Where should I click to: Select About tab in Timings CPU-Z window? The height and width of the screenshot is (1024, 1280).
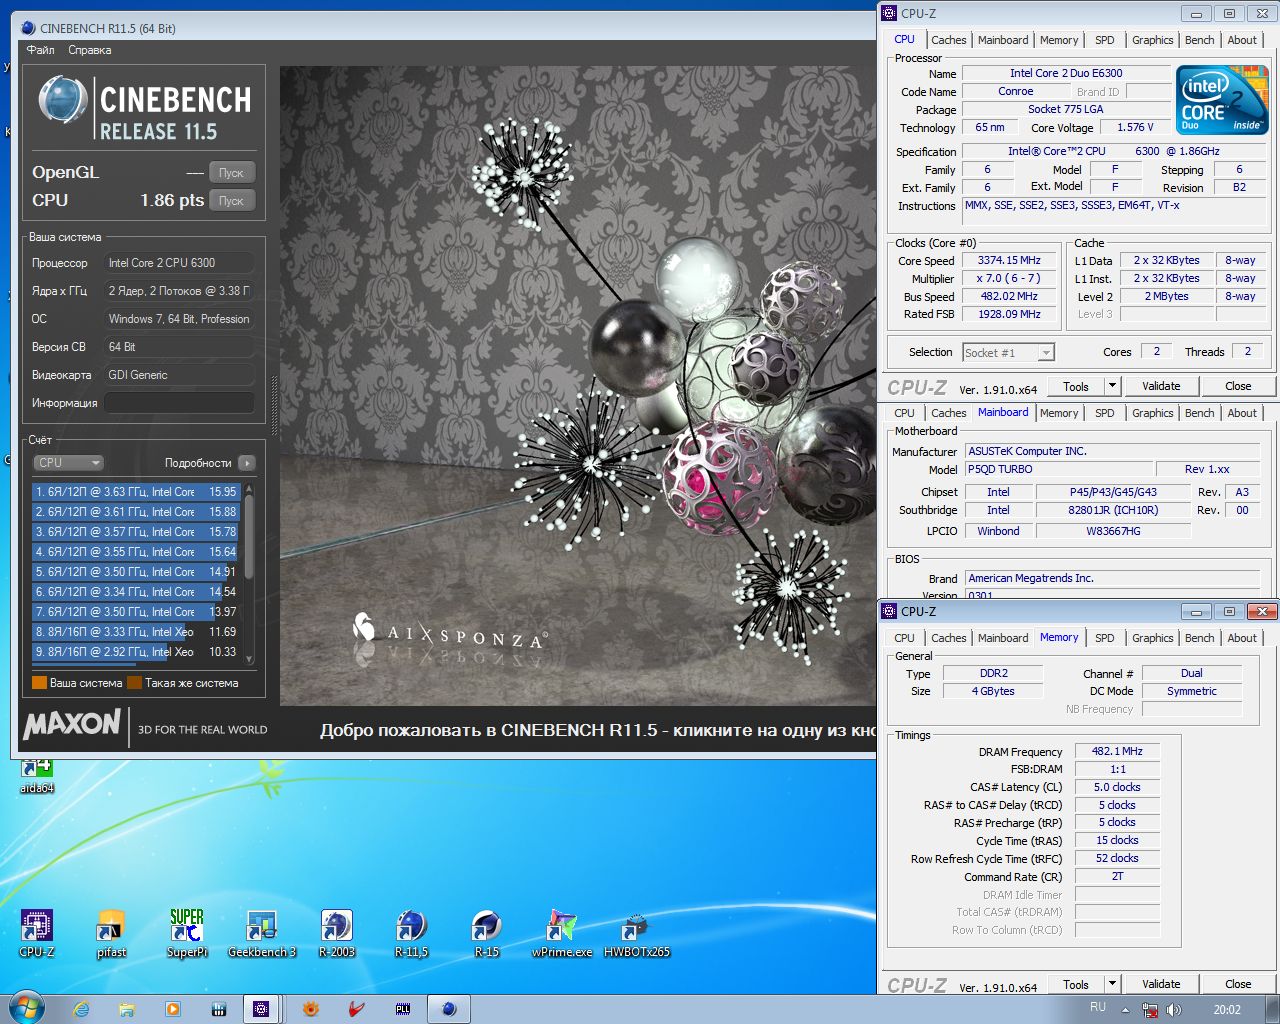(x=1242, y=638)
